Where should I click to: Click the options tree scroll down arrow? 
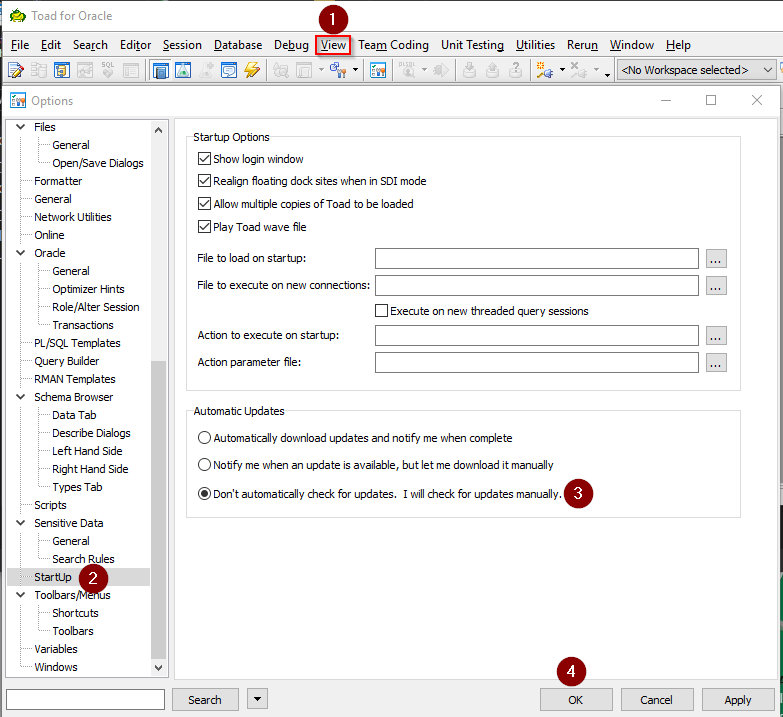point(158,668)
